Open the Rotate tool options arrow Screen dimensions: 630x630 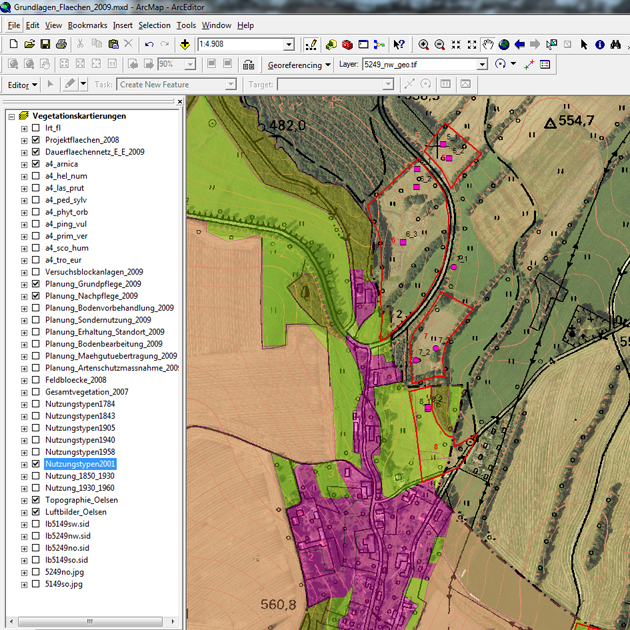[x=513, y=64]
